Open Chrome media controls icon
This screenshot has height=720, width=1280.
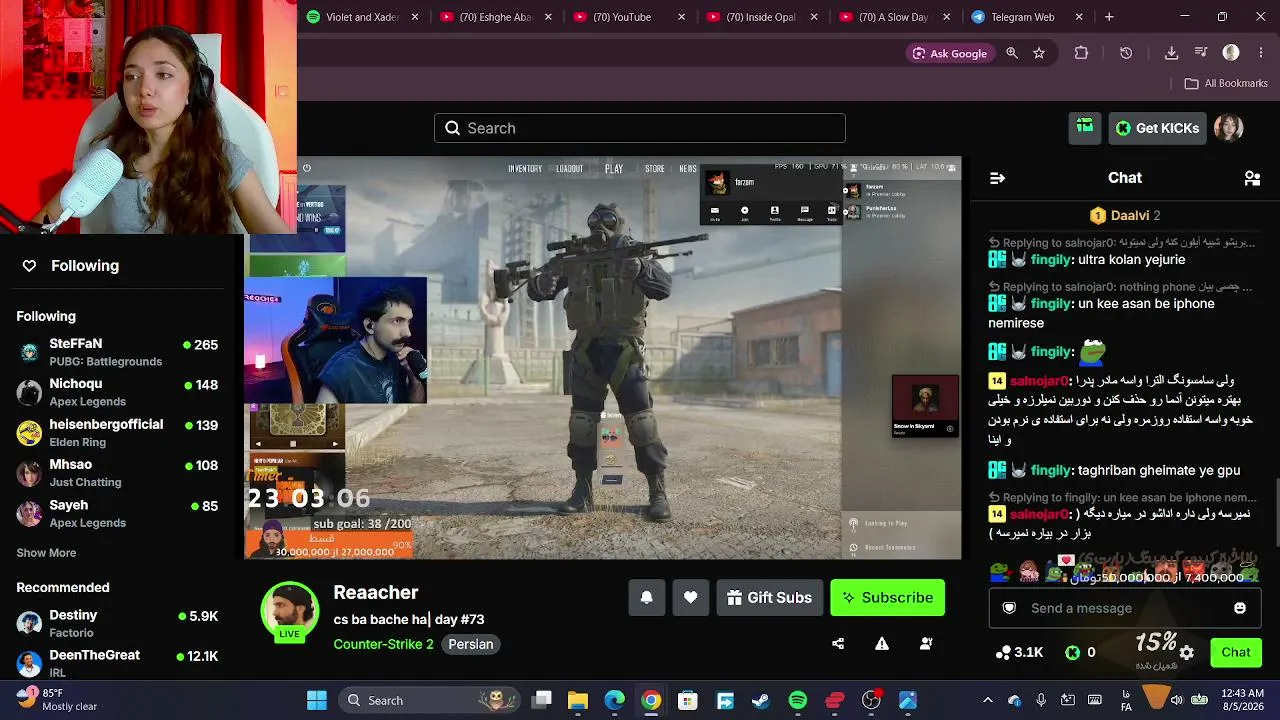1201,53
